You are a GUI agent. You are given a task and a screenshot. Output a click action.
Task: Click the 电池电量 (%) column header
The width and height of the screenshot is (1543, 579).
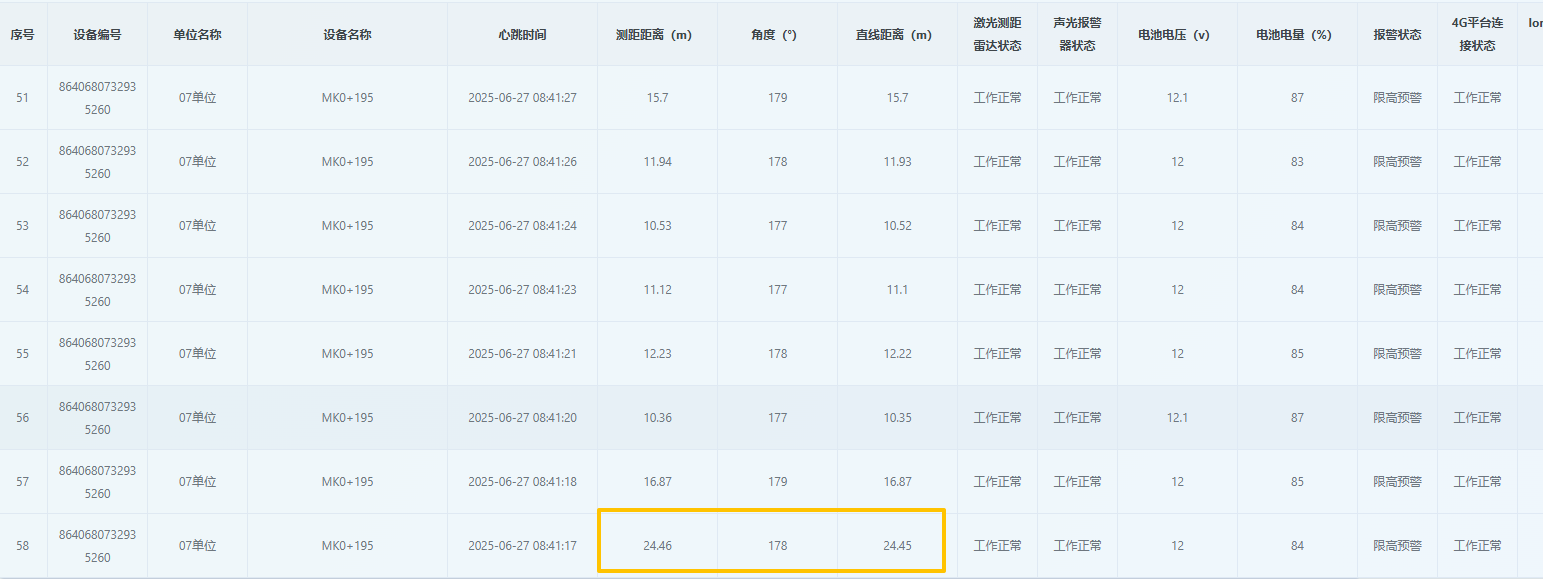point(1297,34)
